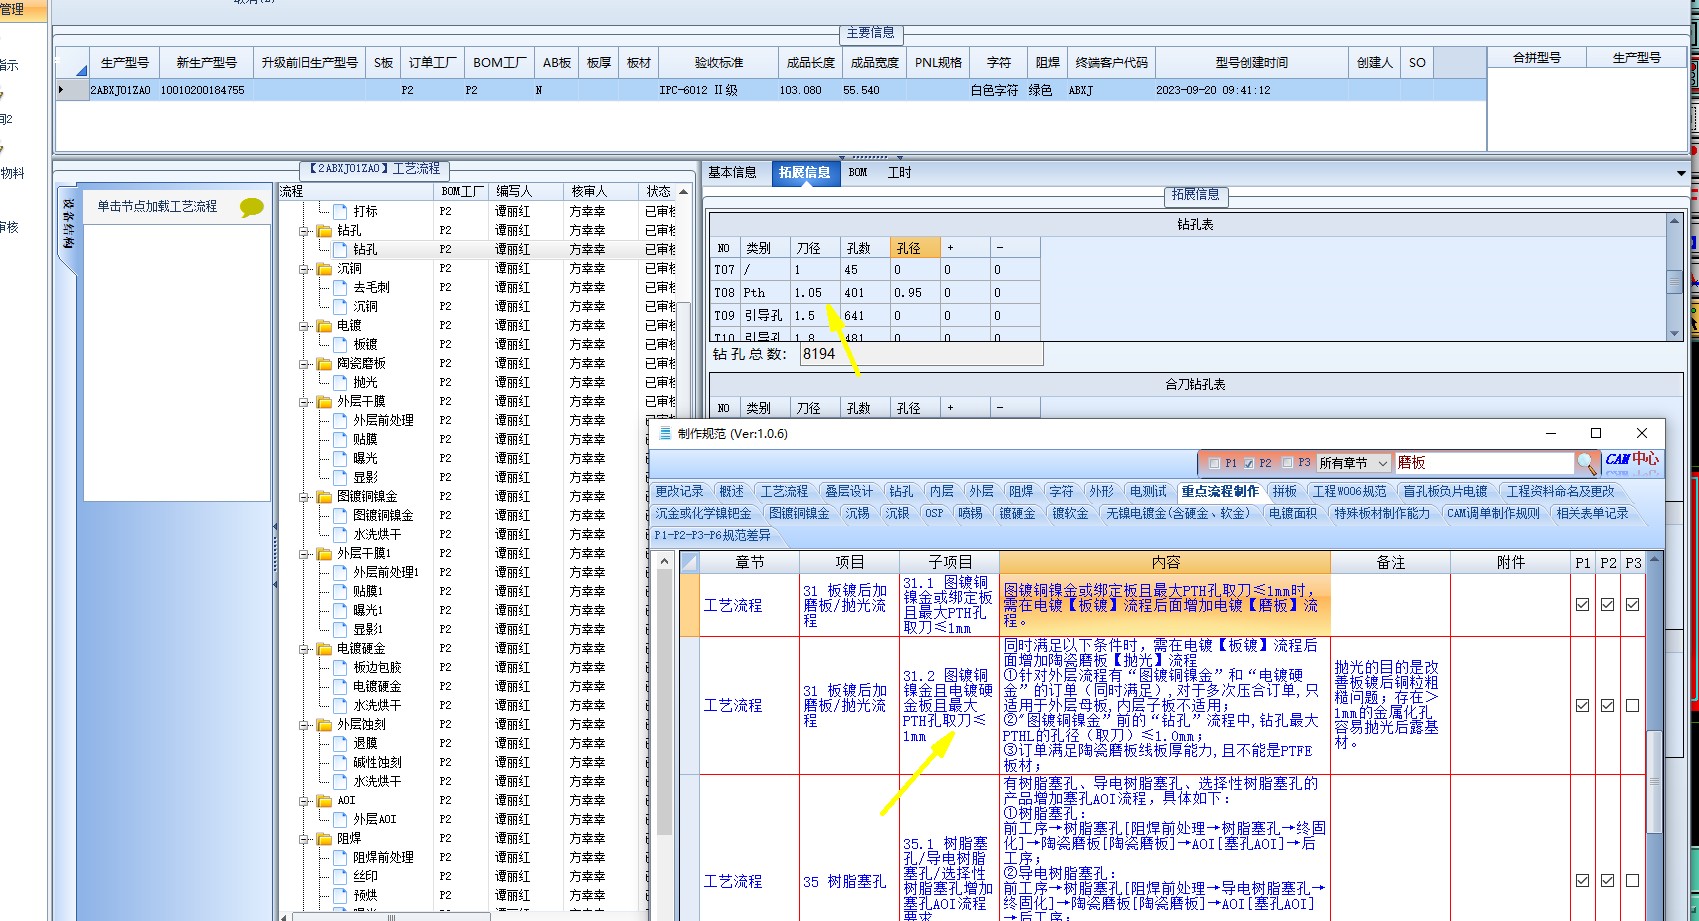Select the 图镀铜镍金 folder icon
Viewport: 1699px width, 921px height.
pos(324,497)
